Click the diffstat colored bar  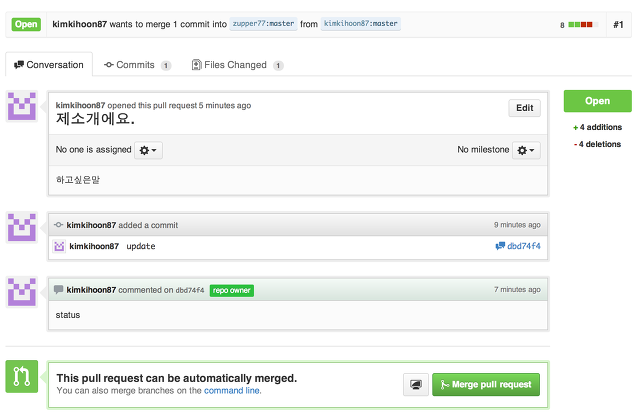[583, 24]
